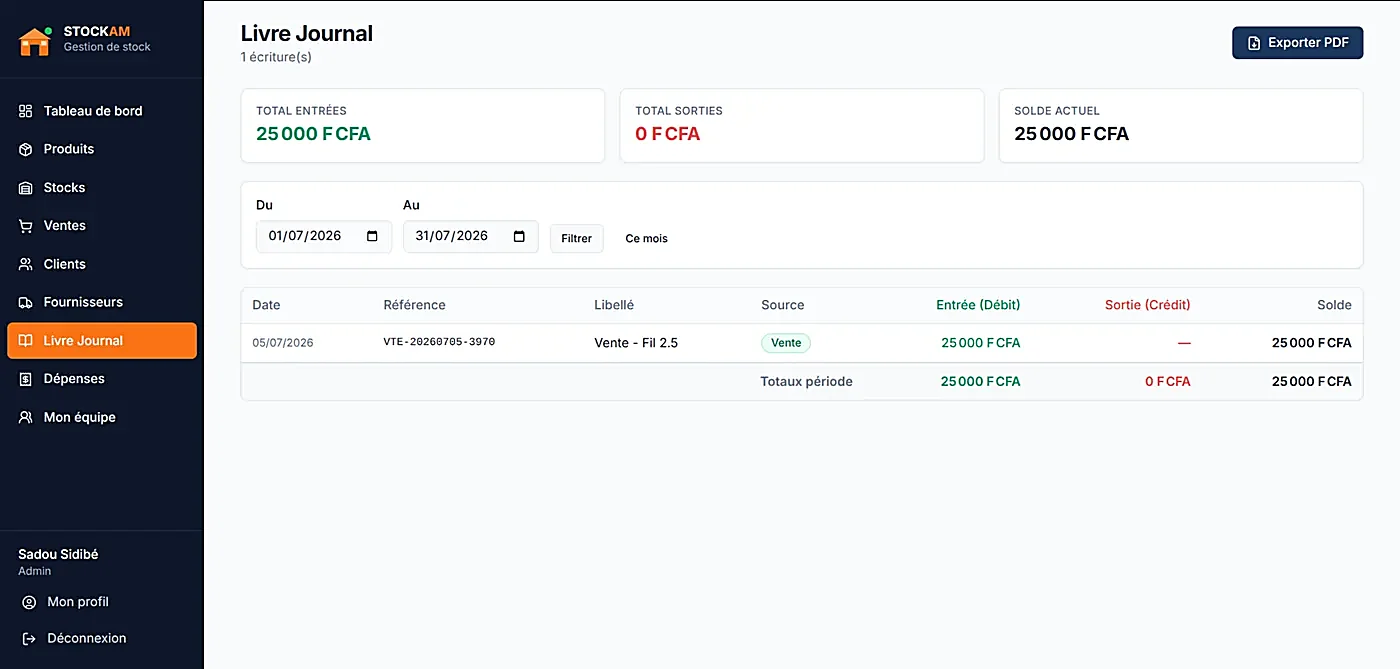Select the 05/07/2026 date cell
1400x669 pixels.
[283, 343]
